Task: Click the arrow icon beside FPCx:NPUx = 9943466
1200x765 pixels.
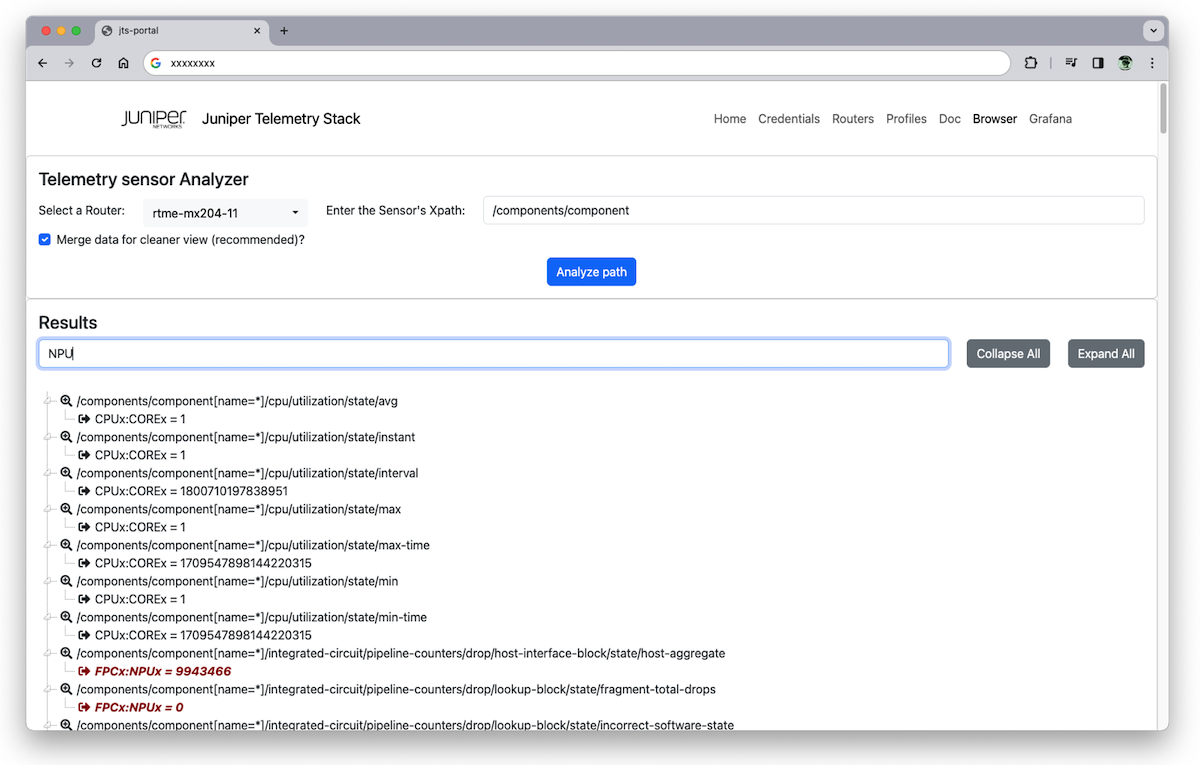Action: pos(84,671)
